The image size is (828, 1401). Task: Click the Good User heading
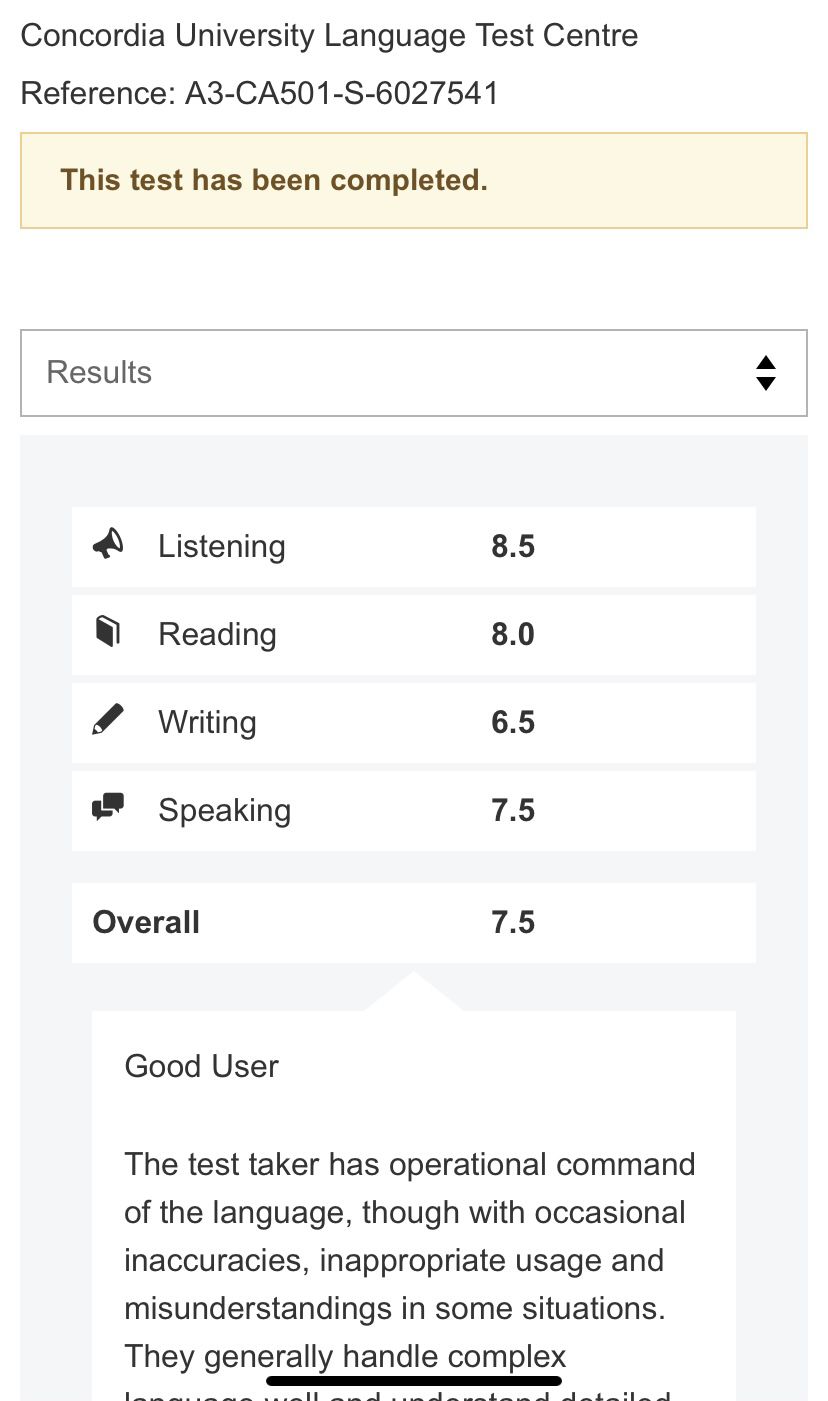(x=201, y=1067)
